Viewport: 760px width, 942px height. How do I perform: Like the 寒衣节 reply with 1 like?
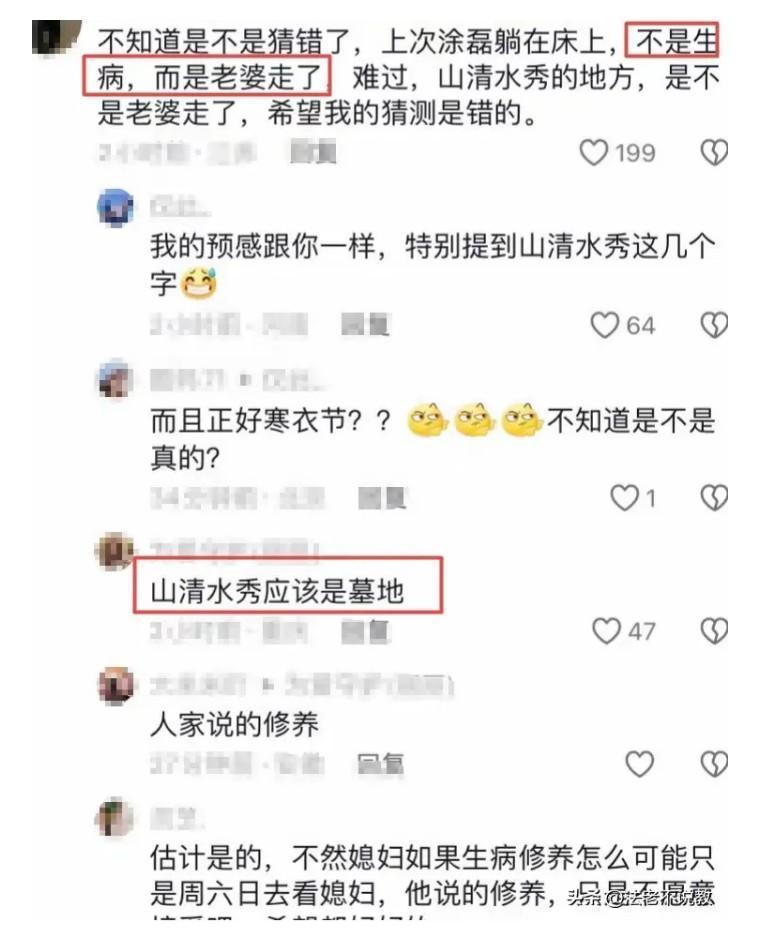tap(624, 498)
